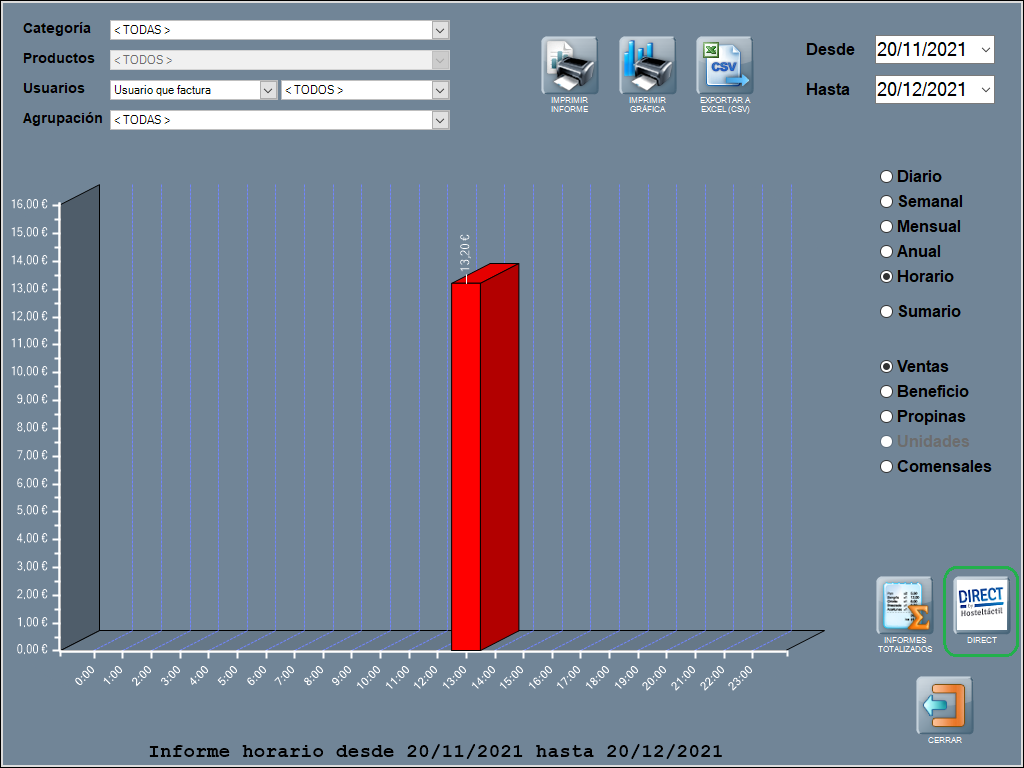Open Informes Totalizados report icon

(x=904, y=605)
